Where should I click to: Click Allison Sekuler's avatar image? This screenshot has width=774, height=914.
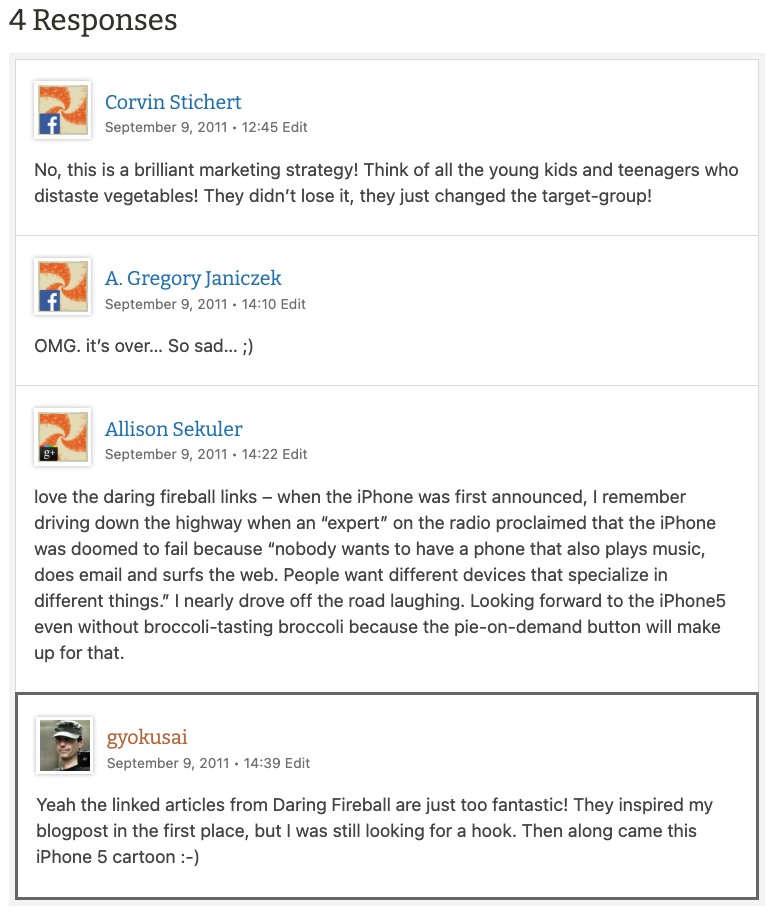63,437
